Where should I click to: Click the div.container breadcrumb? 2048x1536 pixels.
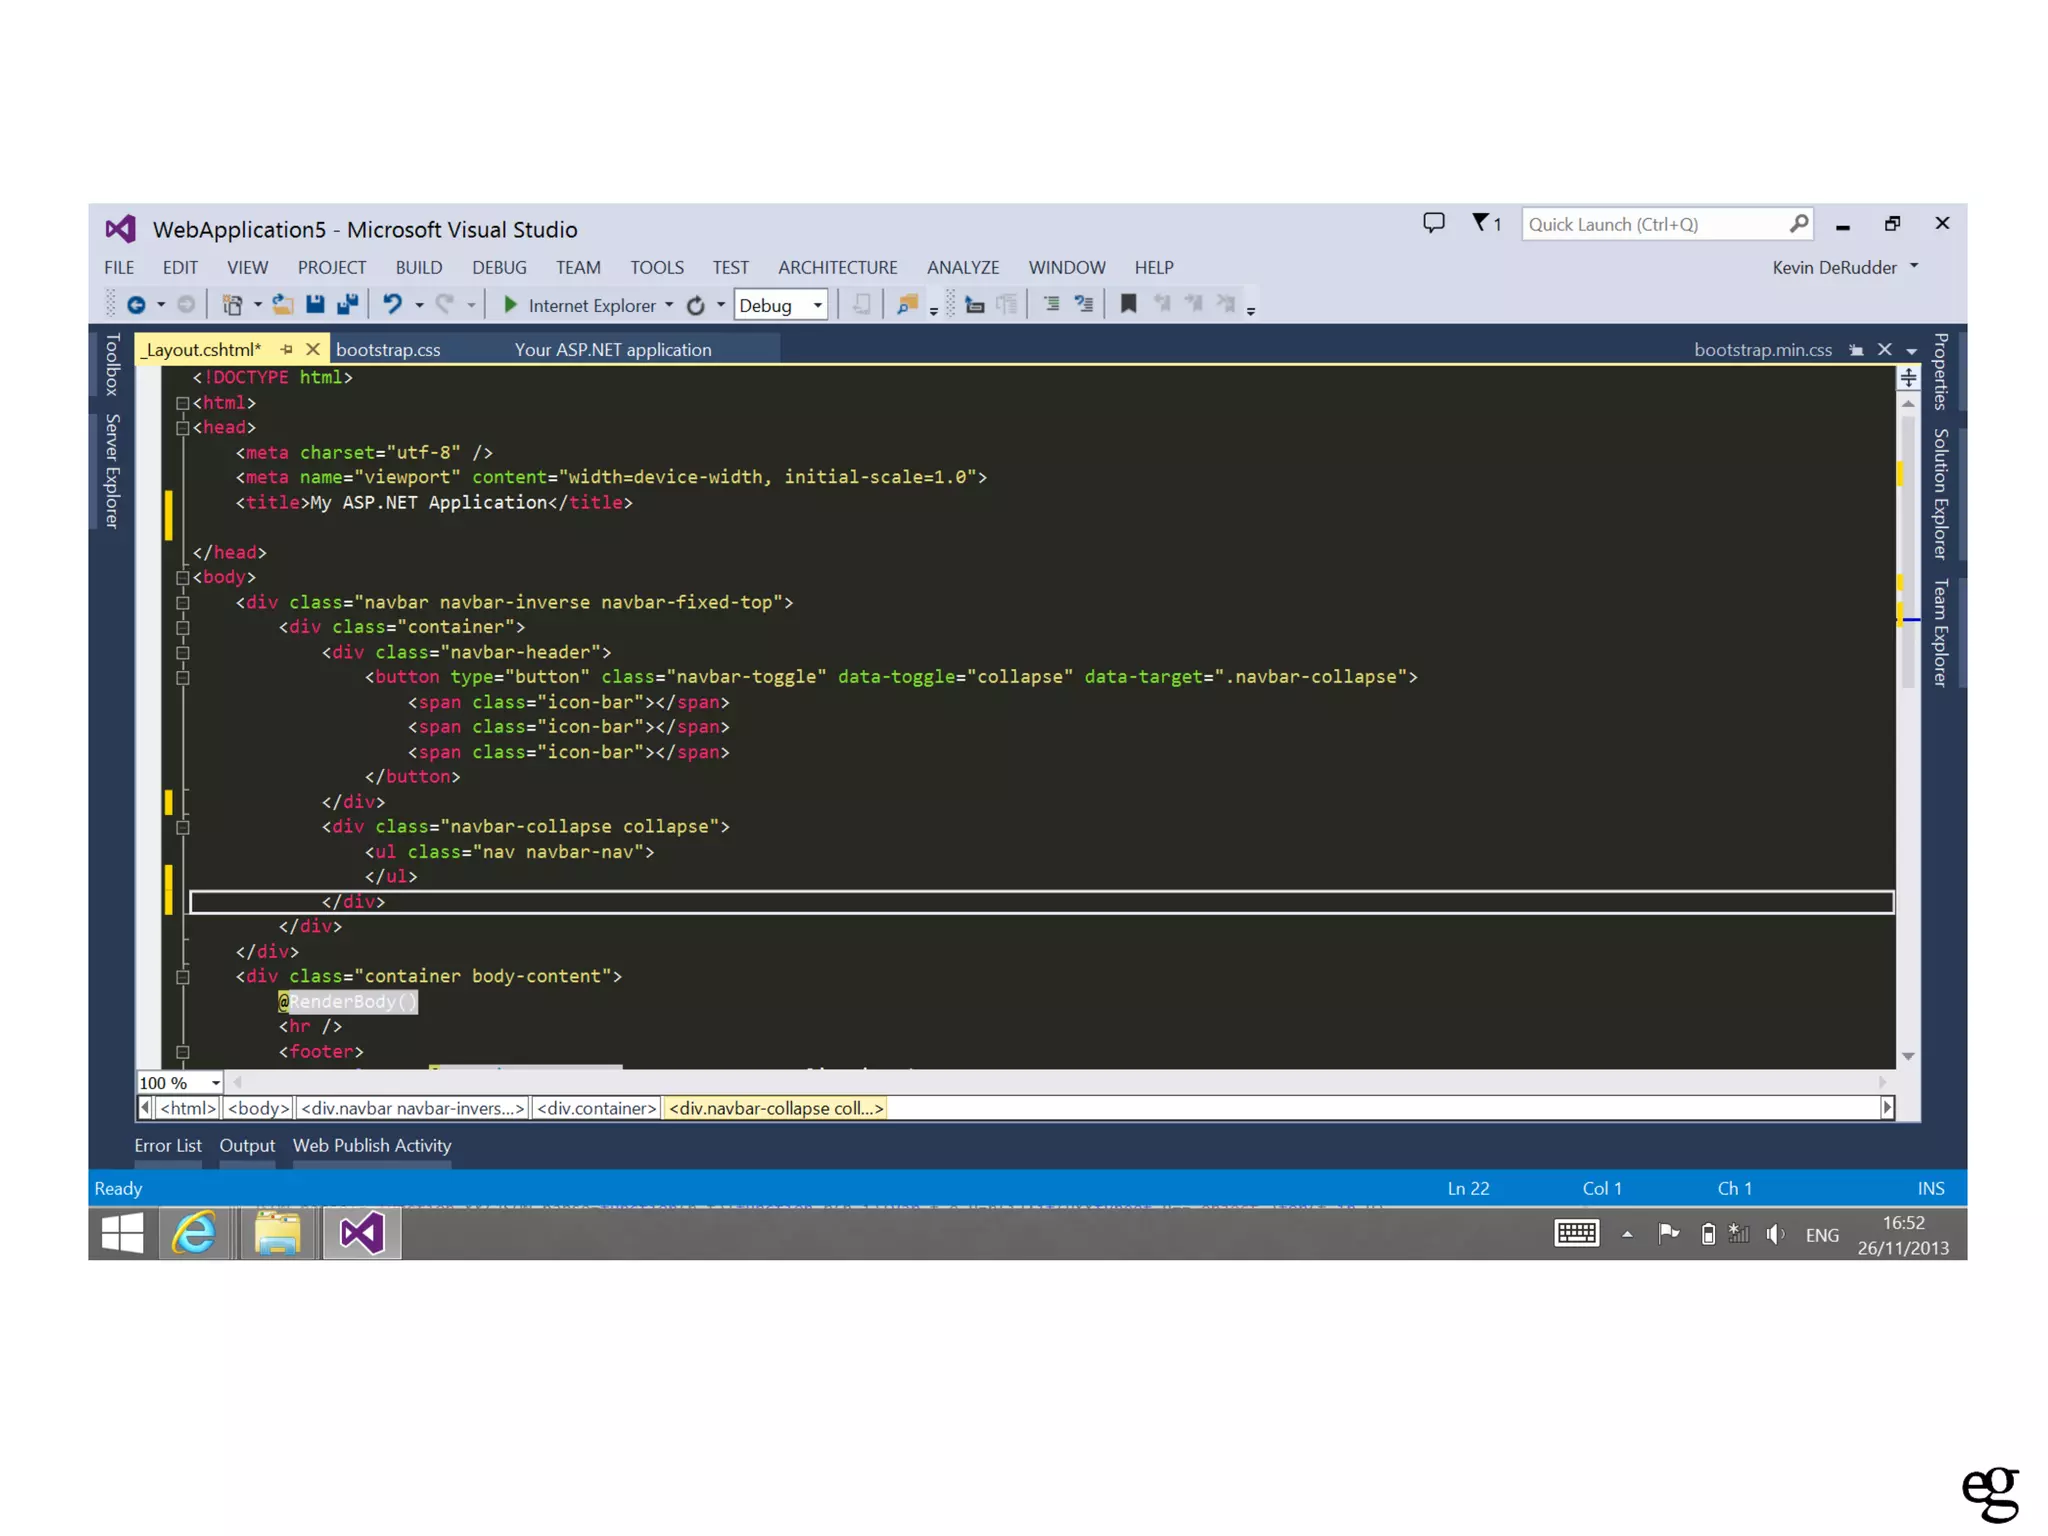tap(596, 1108)
